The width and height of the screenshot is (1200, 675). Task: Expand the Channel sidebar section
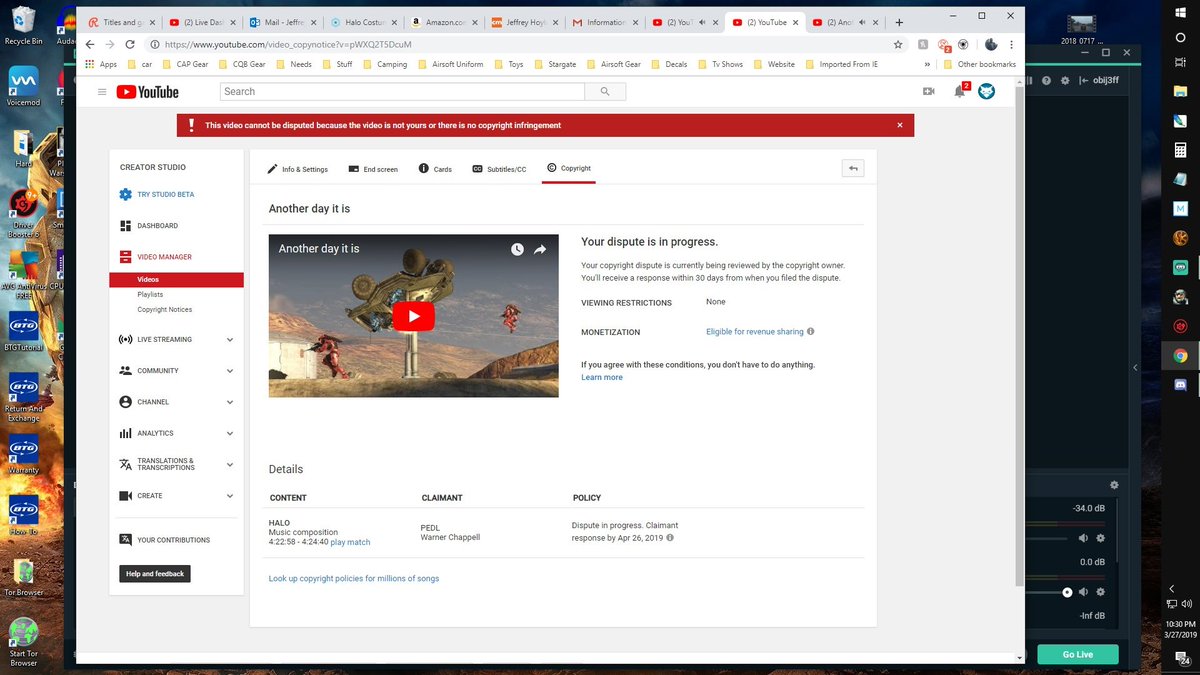click(x=230, y=402)
